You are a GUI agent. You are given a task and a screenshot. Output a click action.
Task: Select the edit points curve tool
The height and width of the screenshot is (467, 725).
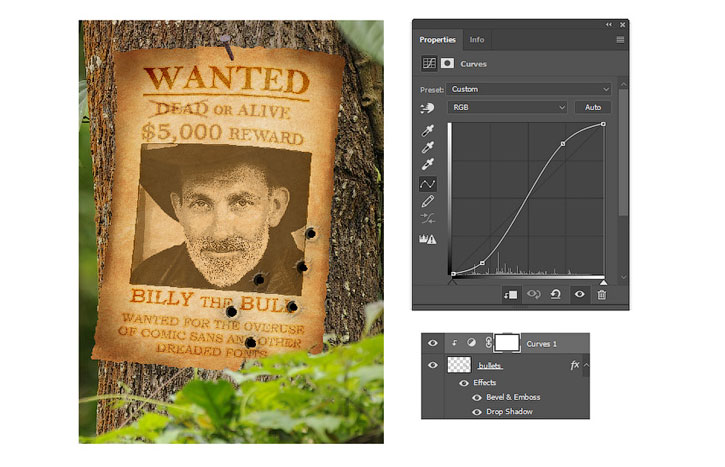coord(427,184)
